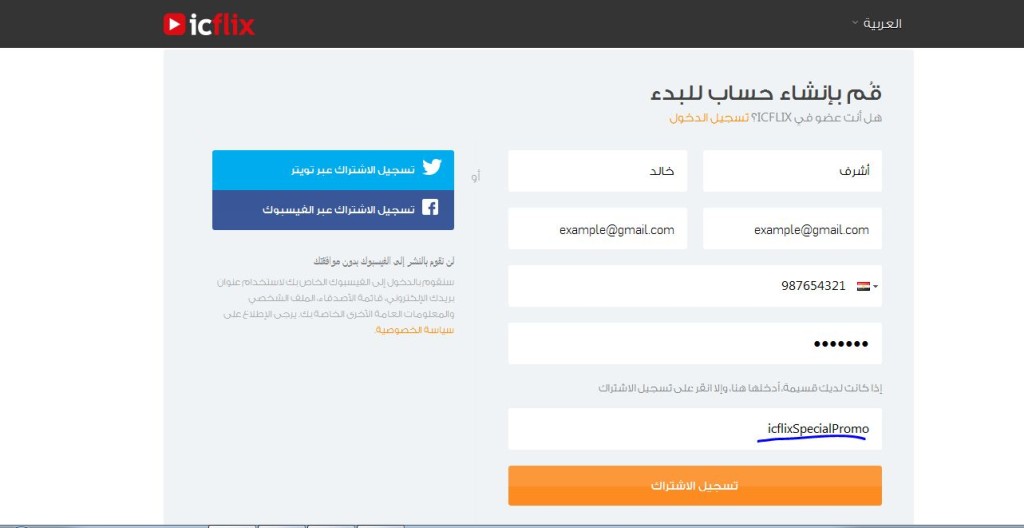Image resolution: width=1024 pixels, height=528 pixels.
Task: Click the Egypt flag icon in phone field
Action: pos(864,286)
